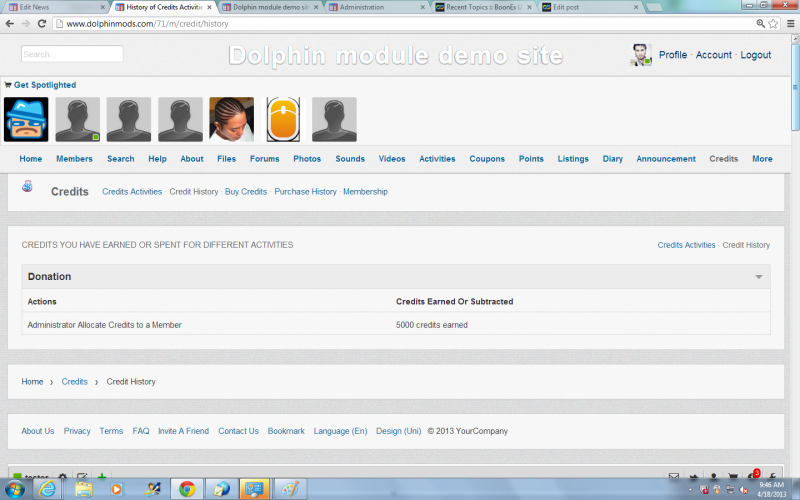
Task: Open Windows Explorer folder from the taskbar
Action: pos(83,489)
